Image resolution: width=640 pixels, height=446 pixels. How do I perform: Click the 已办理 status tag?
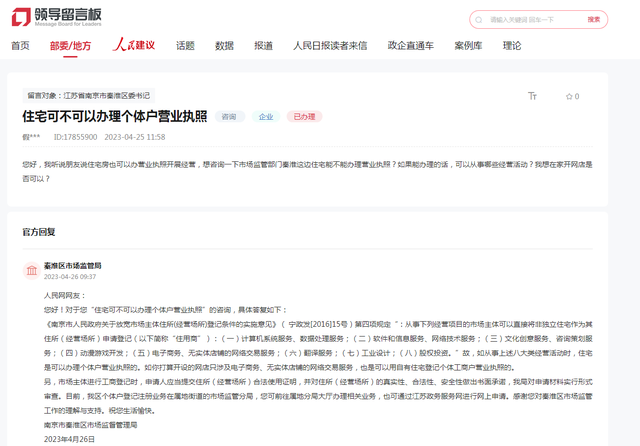pyautogui.click(x=304, y=117)
